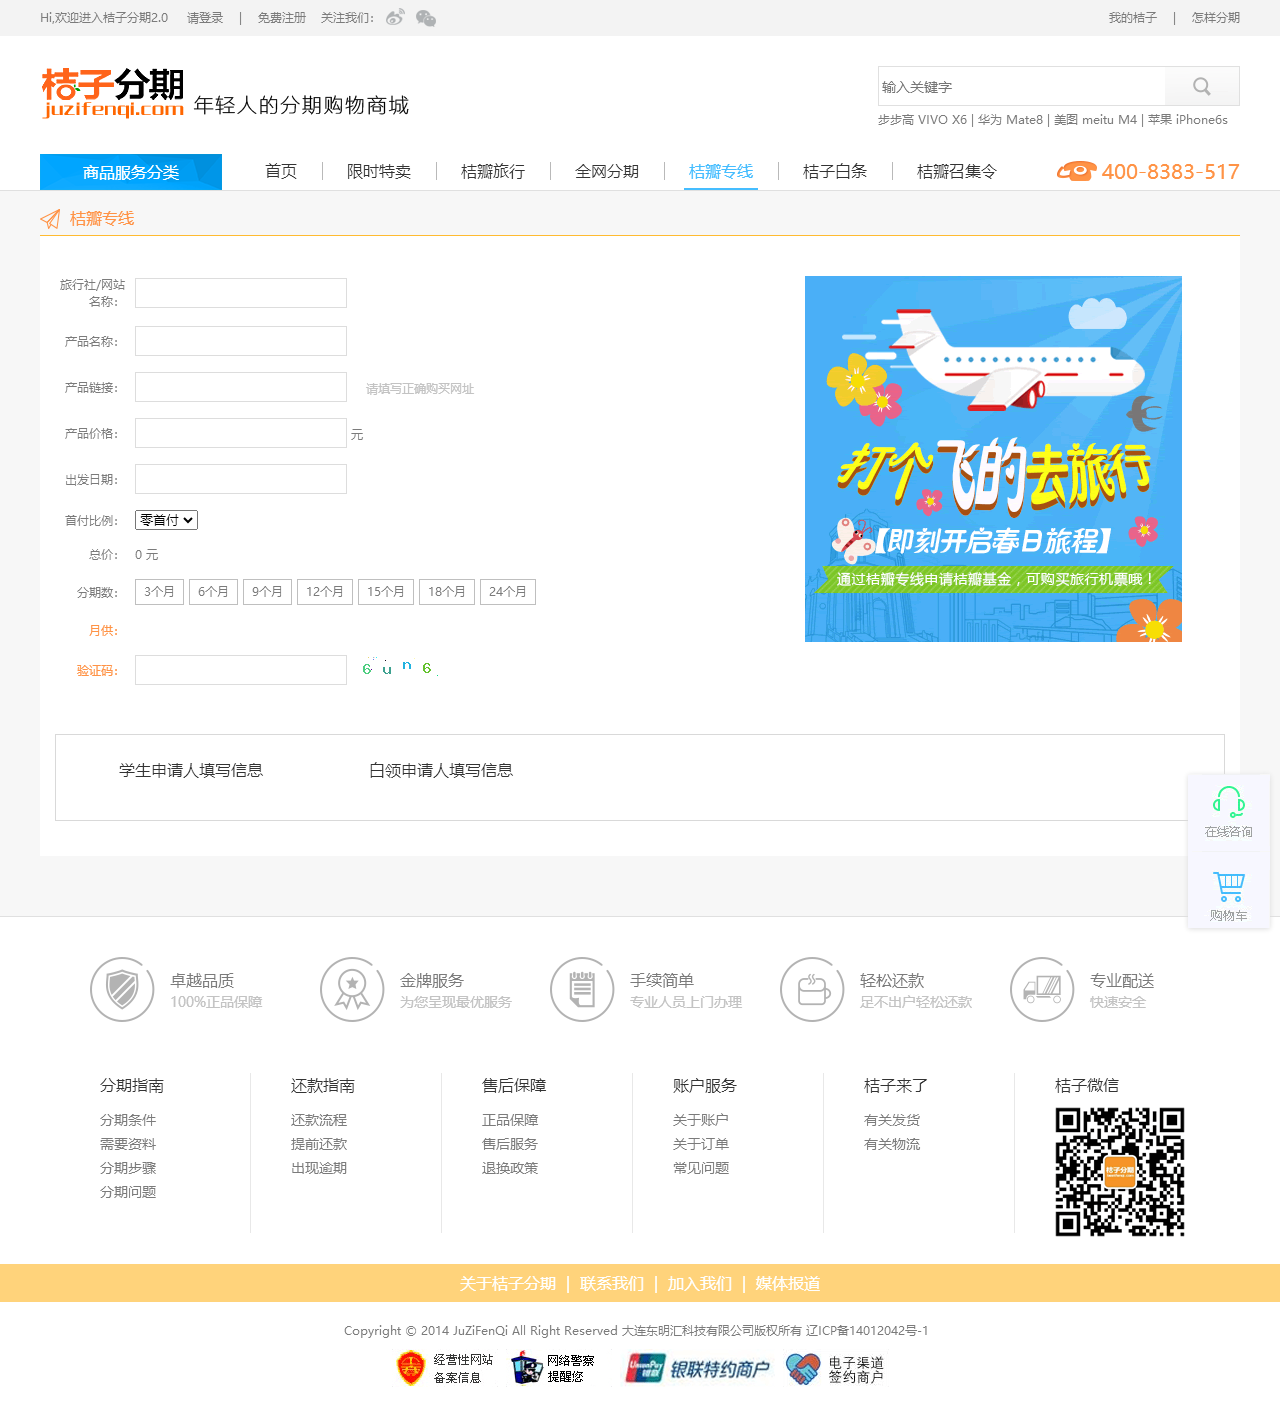Expand the 商品服务分类 category menu
The width and height of the screenshot is (1280, 1407).
pyautogui.click(x=131, y=172)
